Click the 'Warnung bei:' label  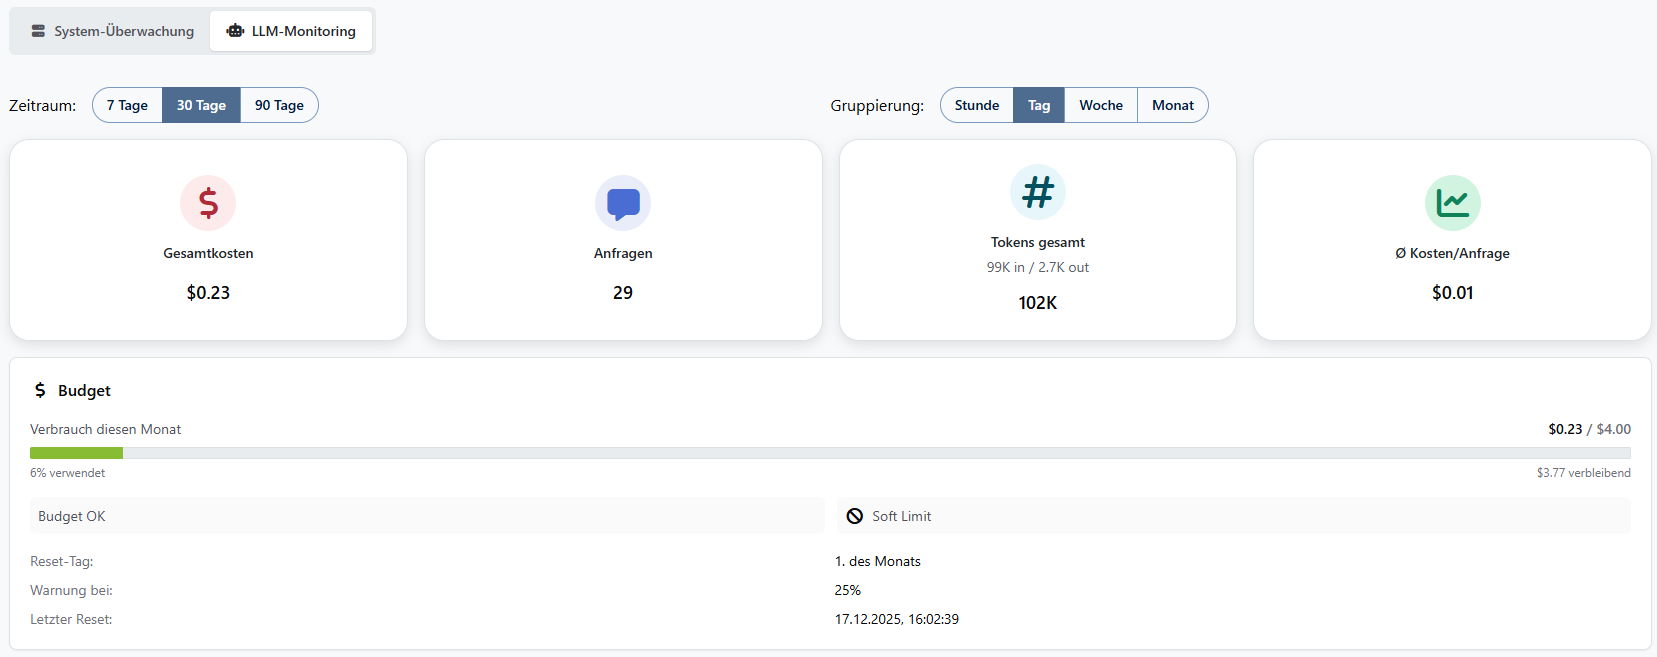71,590
